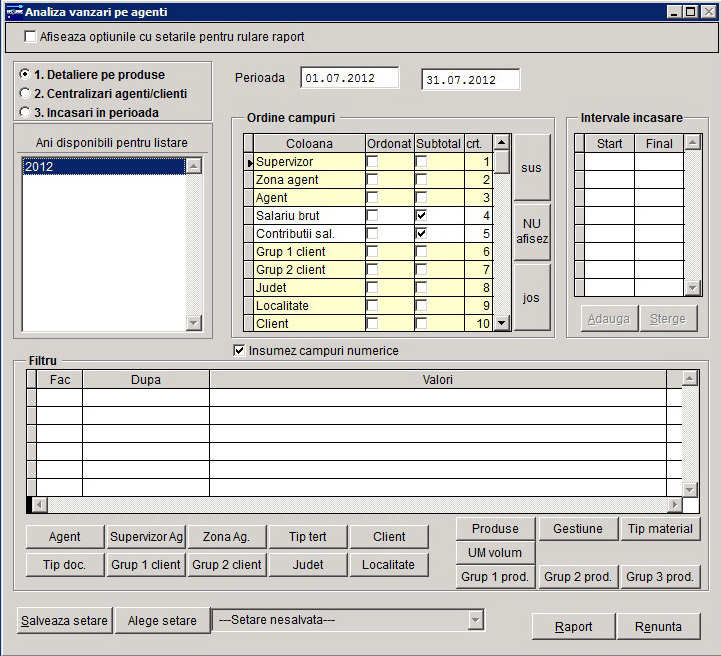Select radio option 3. Incasari in perioada
This screenshot has height=656, width=721.
(25, 112)
